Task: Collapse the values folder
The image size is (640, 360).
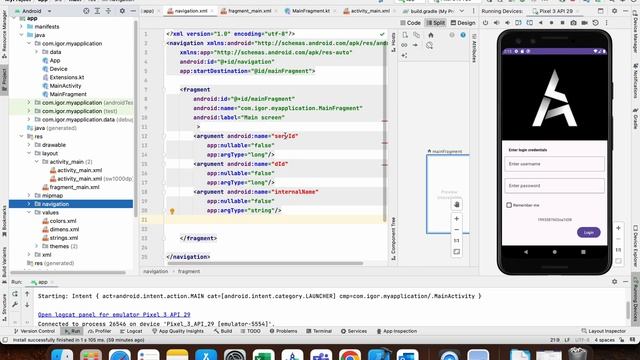Action: pos(29,213)
